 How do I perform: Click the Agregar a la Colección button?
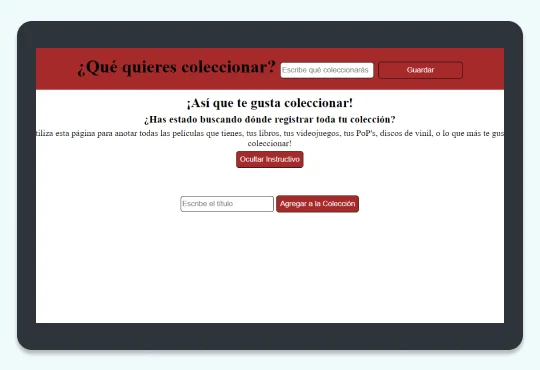[317, 204]
